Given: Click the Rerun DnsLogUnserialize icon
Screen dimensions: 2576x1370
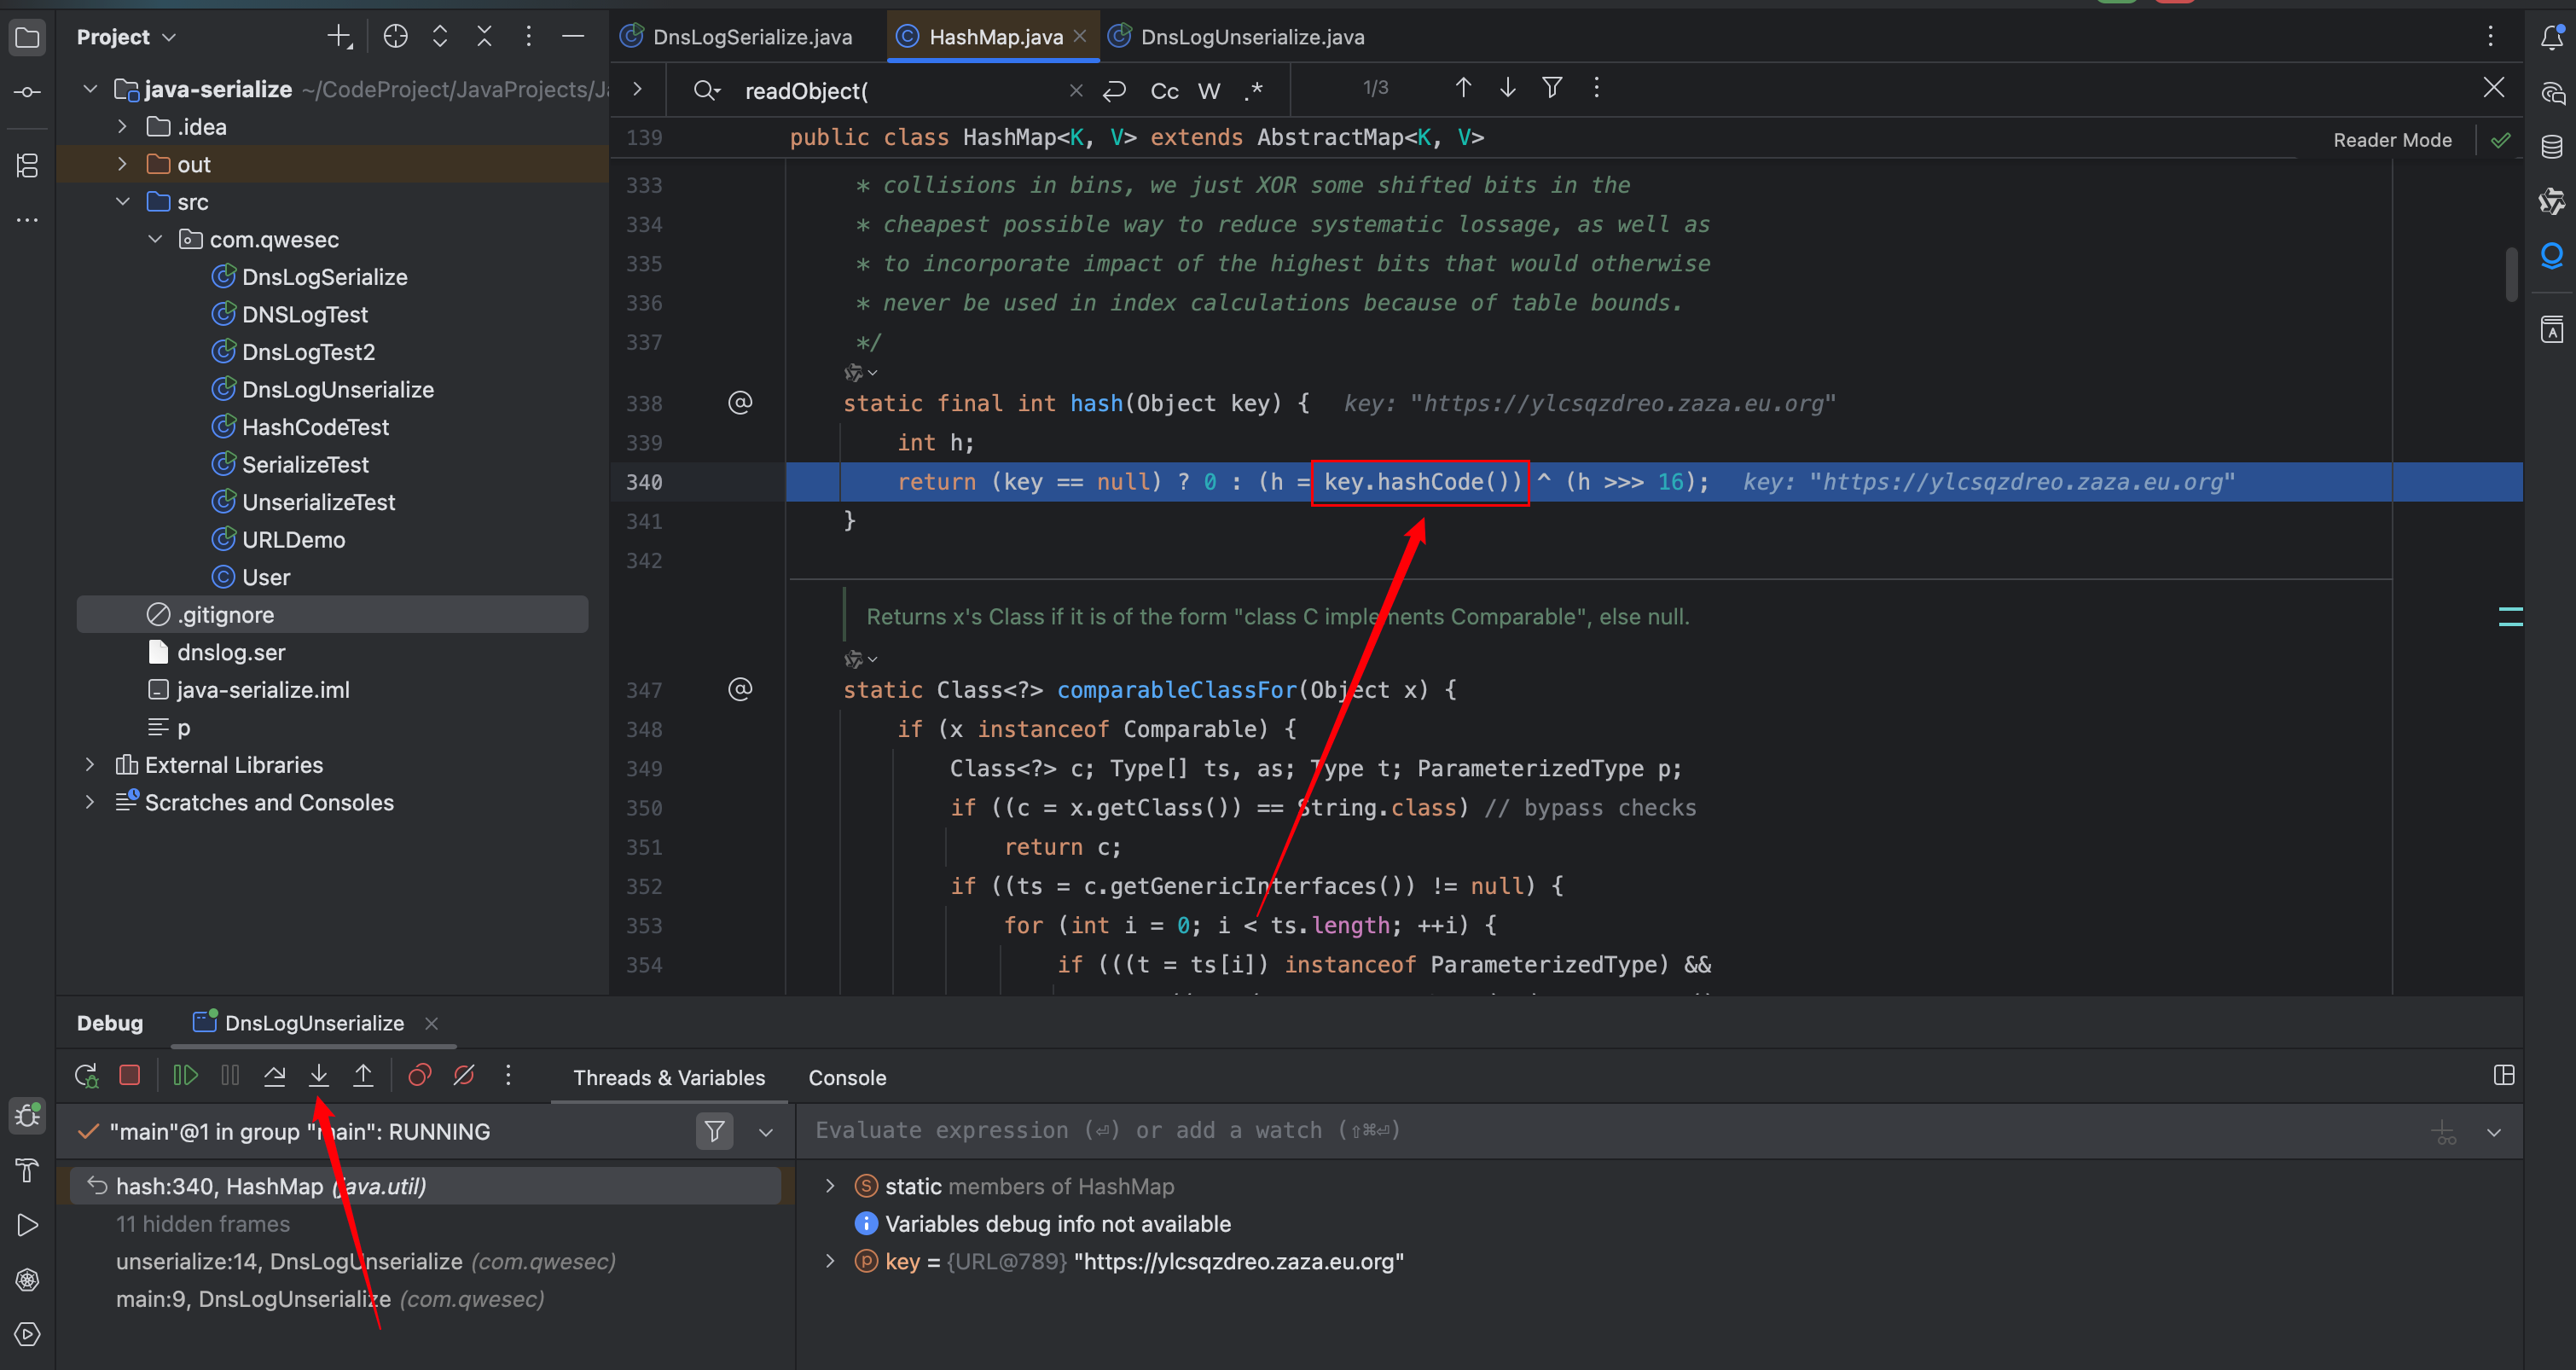Looking at the screenshot, I should point(86,1075).
